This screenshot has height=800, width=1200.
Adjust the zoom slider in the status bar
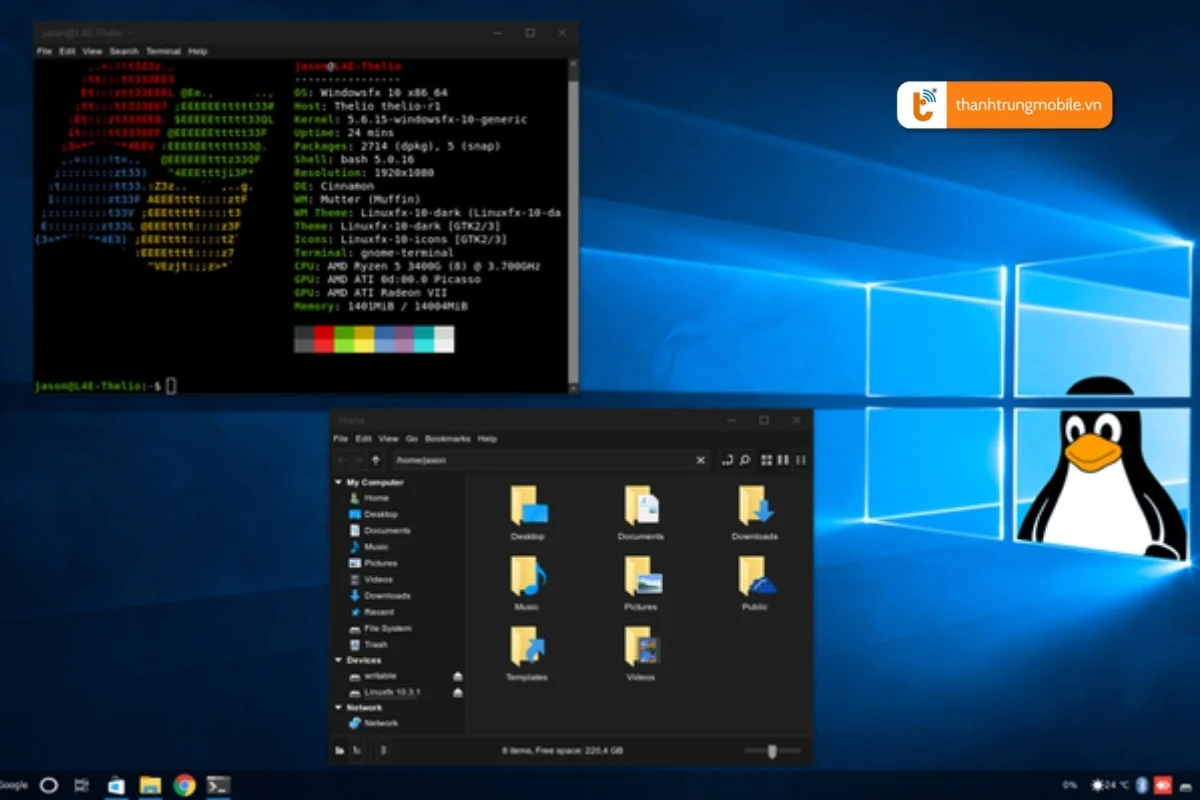[x=772, y=750]
